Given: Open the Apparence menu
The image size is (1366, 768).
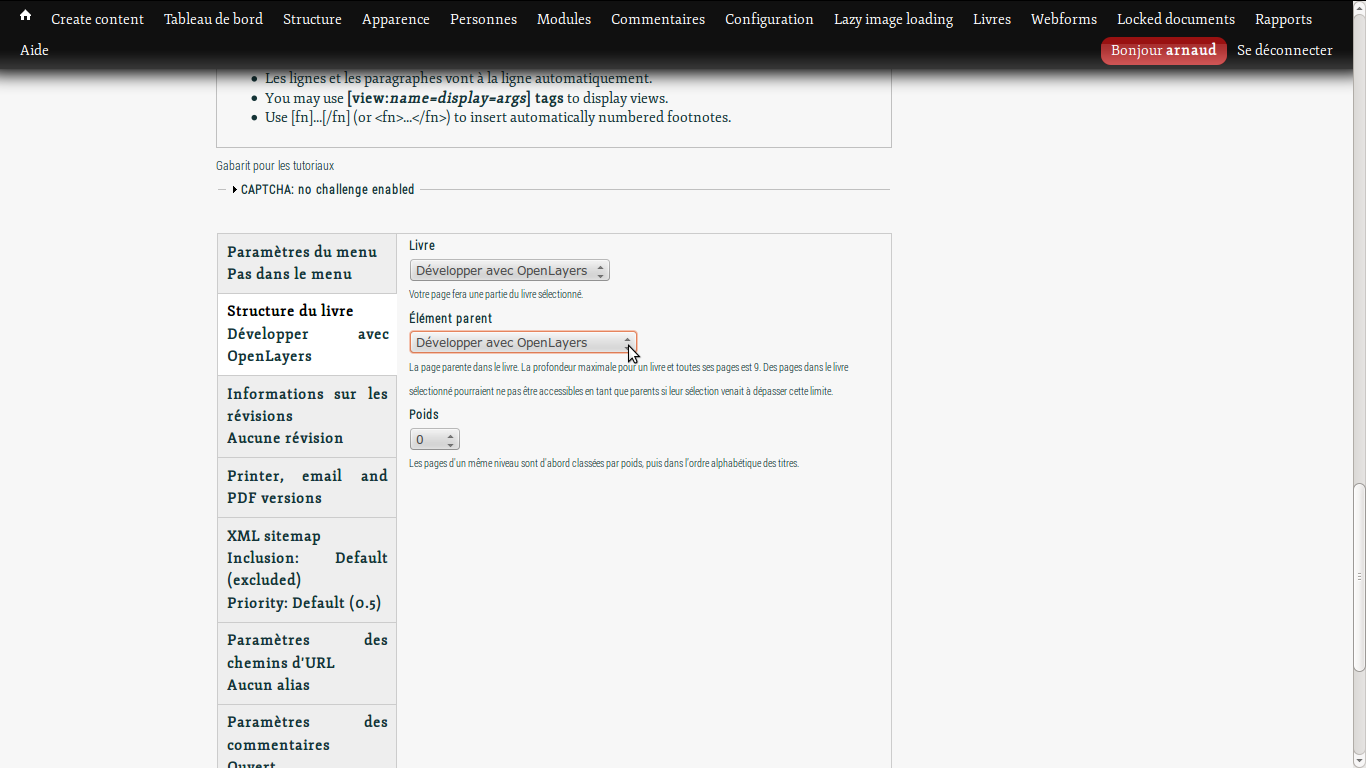Looking at the screenshot, I should click(396, 19).
